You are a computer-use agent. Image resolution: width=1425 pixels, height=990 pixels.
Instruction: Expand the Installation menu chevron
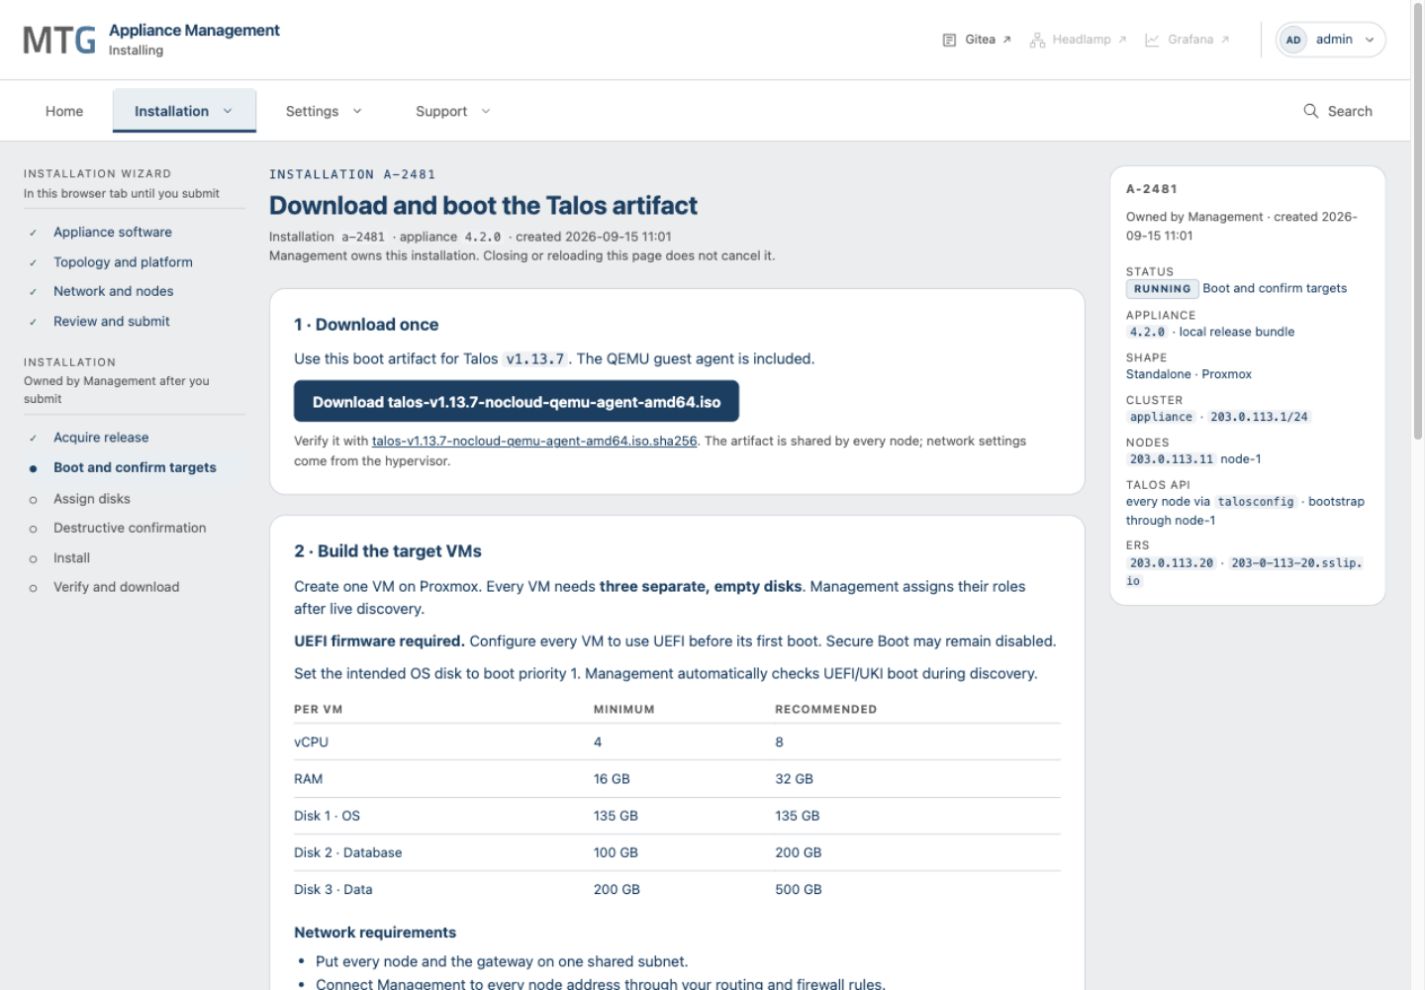(x=228, y=111)
